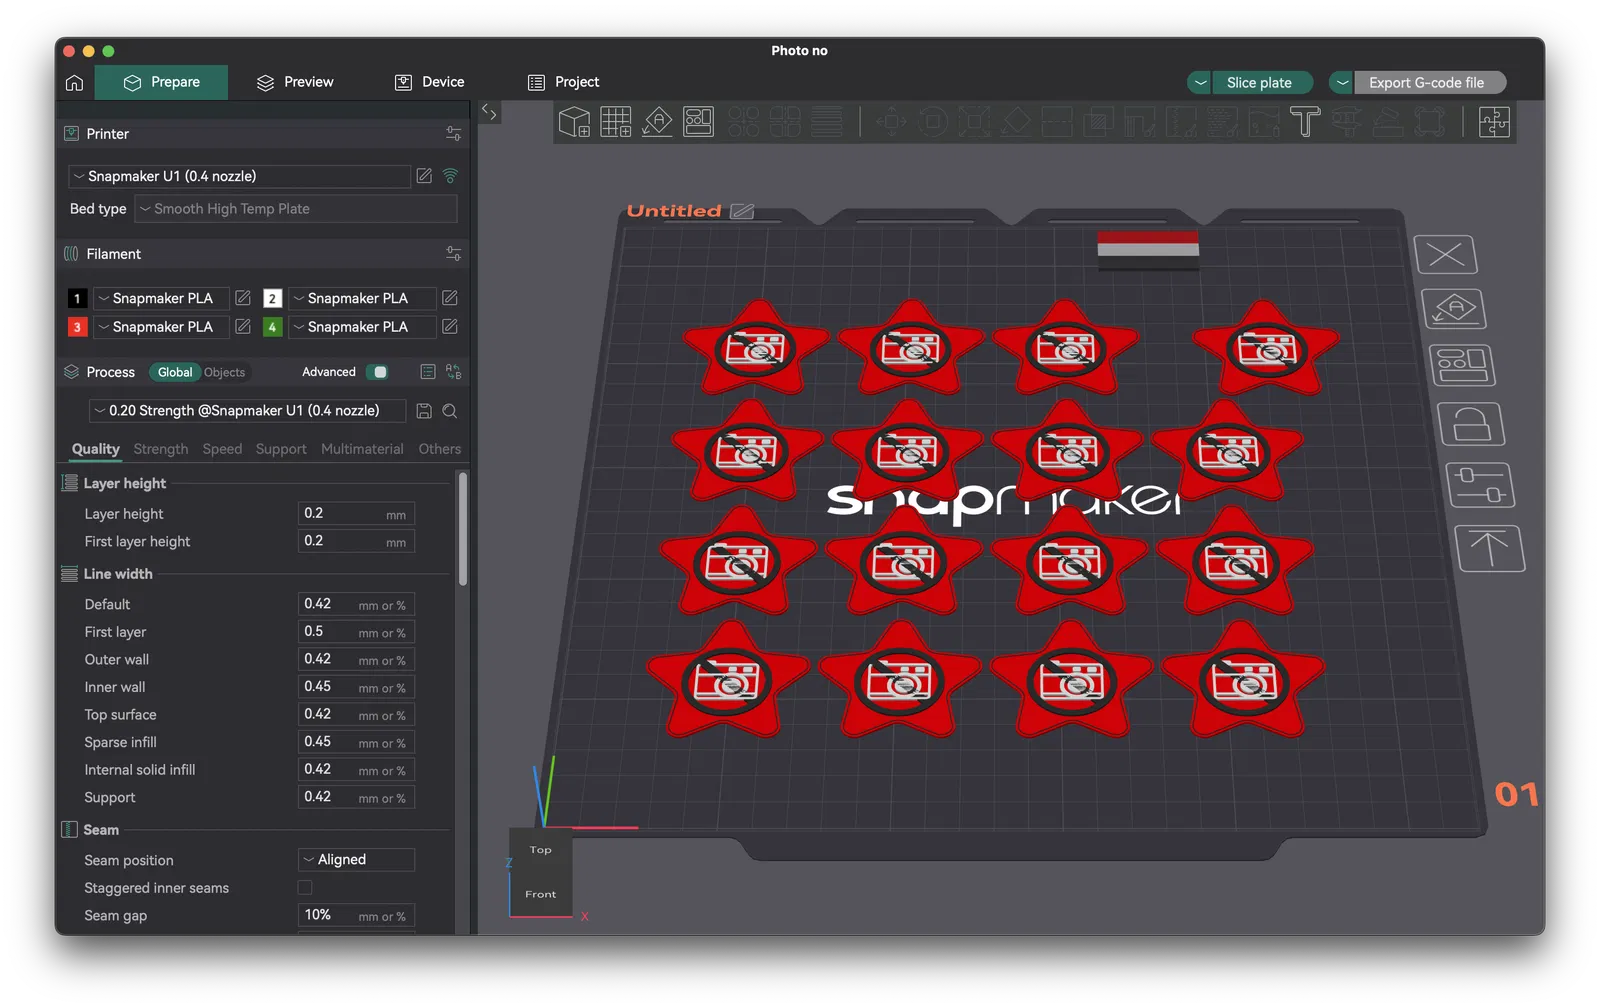1600x1008 pixels.
Task: Click the plate lock icon
Action: click(1471, 424)
